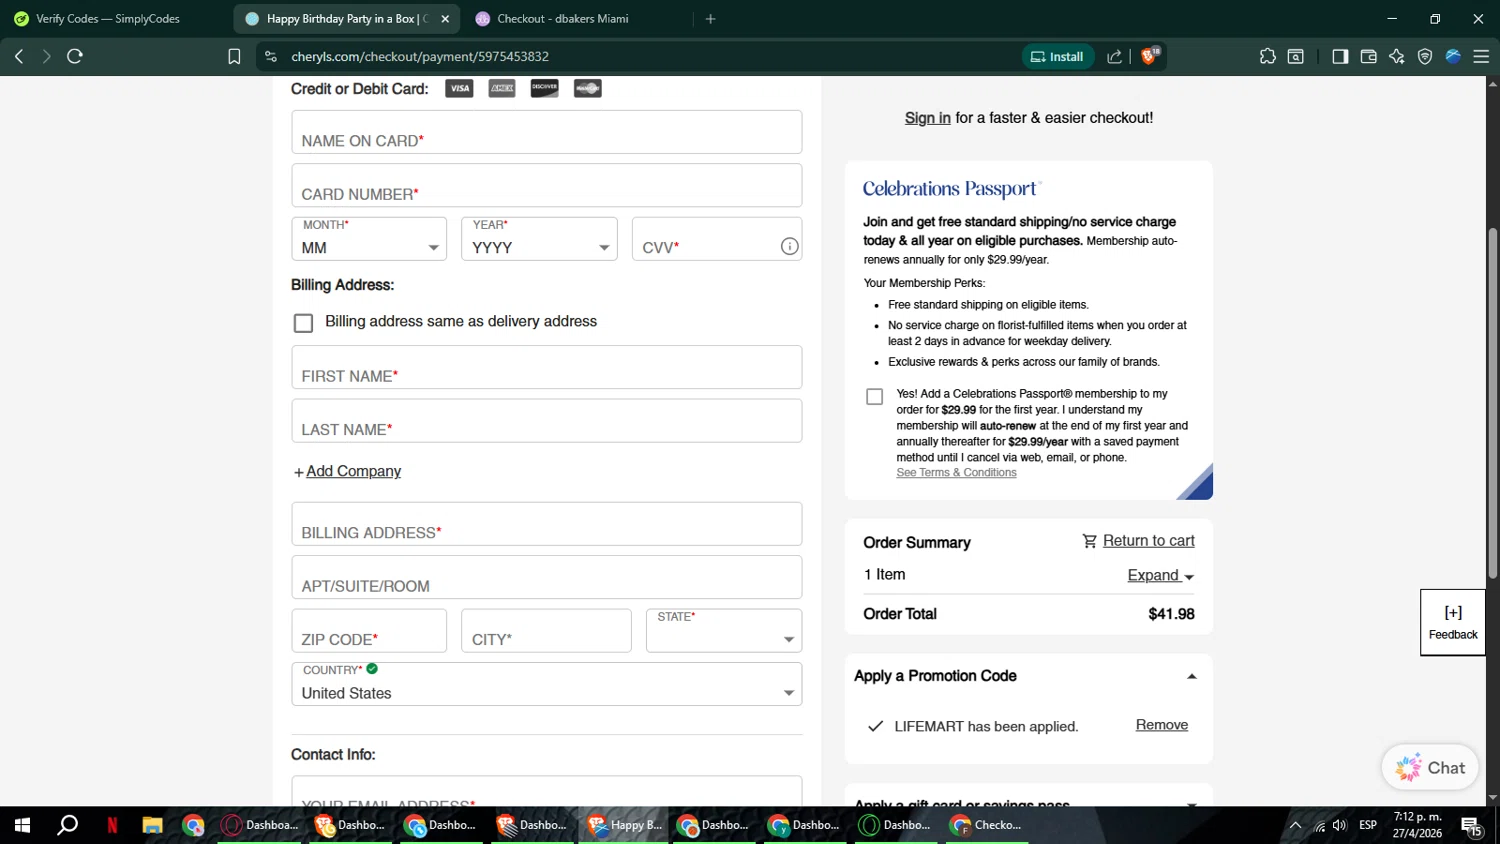Expand the order summary item details

[x=1161, y=575]
